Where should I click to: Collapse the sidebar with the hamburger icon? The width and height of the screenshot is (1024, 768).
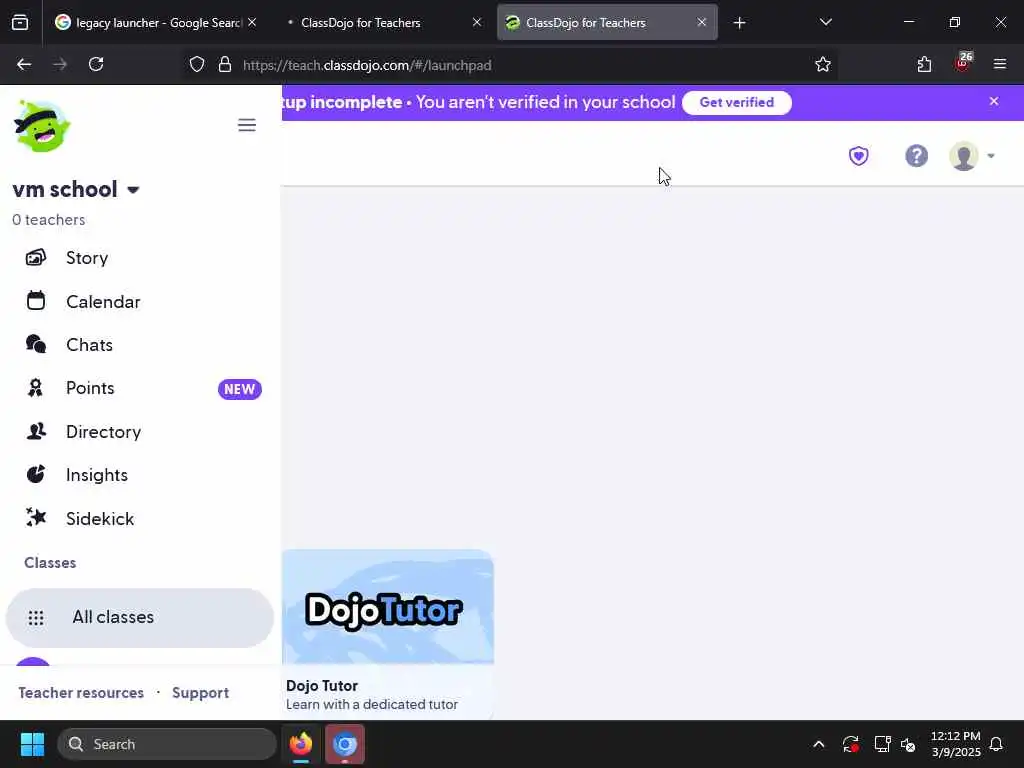pyautogui.click(x=247, y=125)
